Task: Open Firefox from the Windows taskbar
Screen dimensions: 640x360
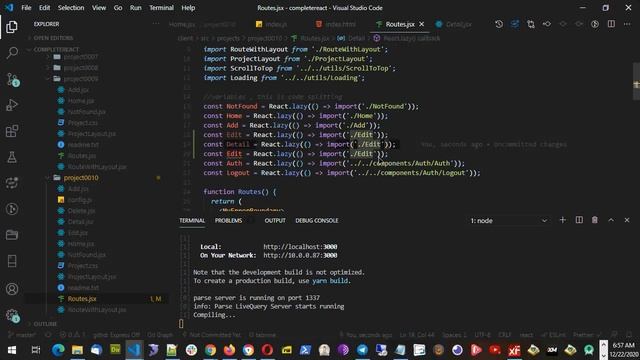Action: point(229,350)
